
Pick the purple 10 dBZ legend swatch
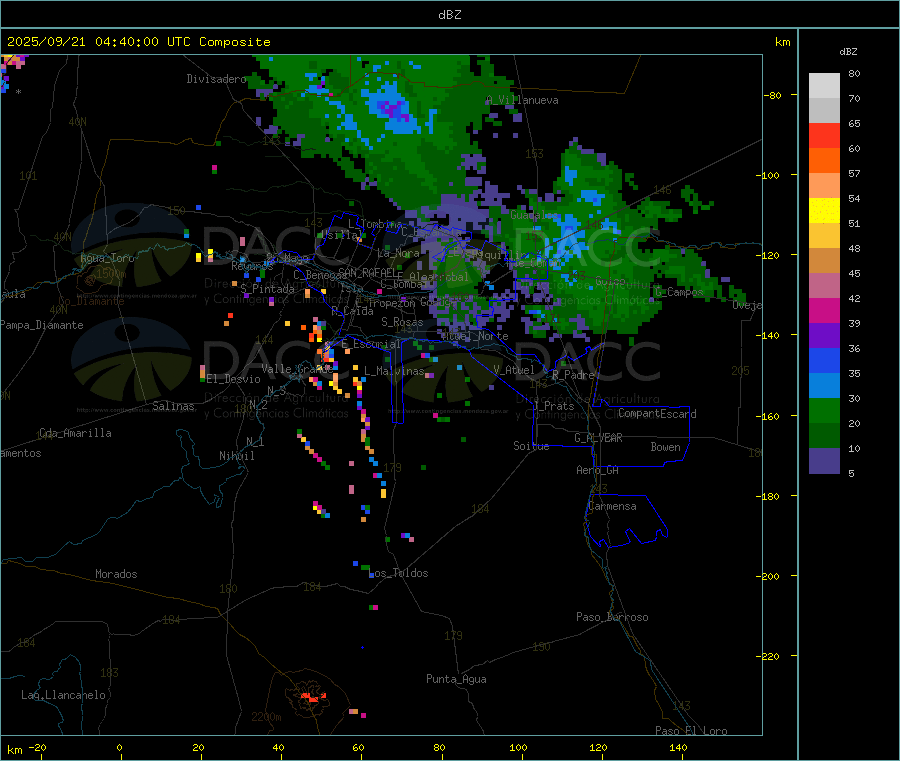[824, 460]
